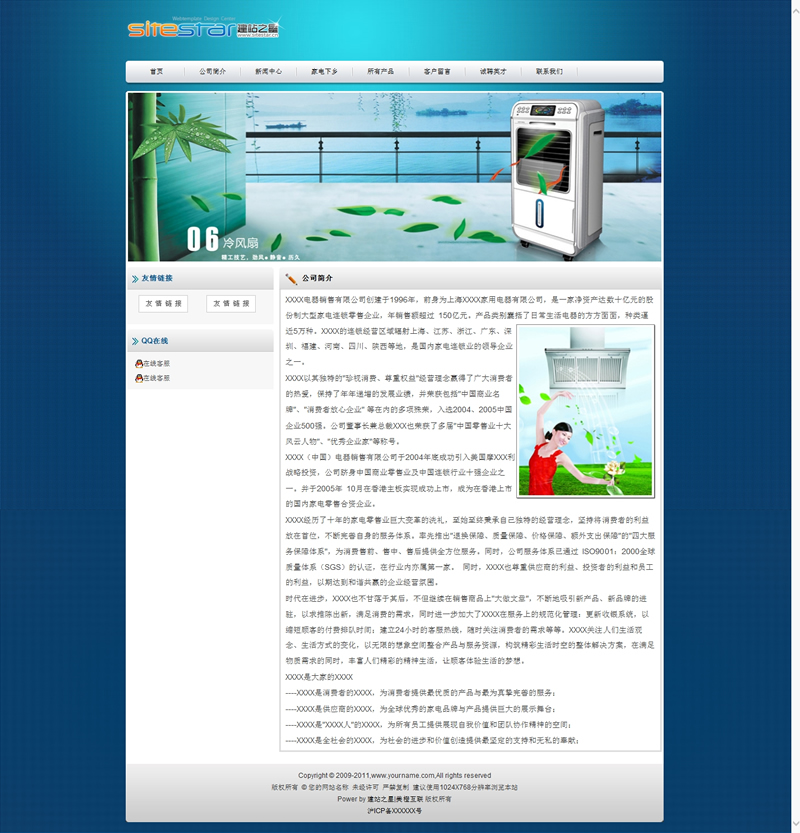The image size is (800, 833).
Task: Click the woman in red dress photo
Action: (x=585, y=411)
